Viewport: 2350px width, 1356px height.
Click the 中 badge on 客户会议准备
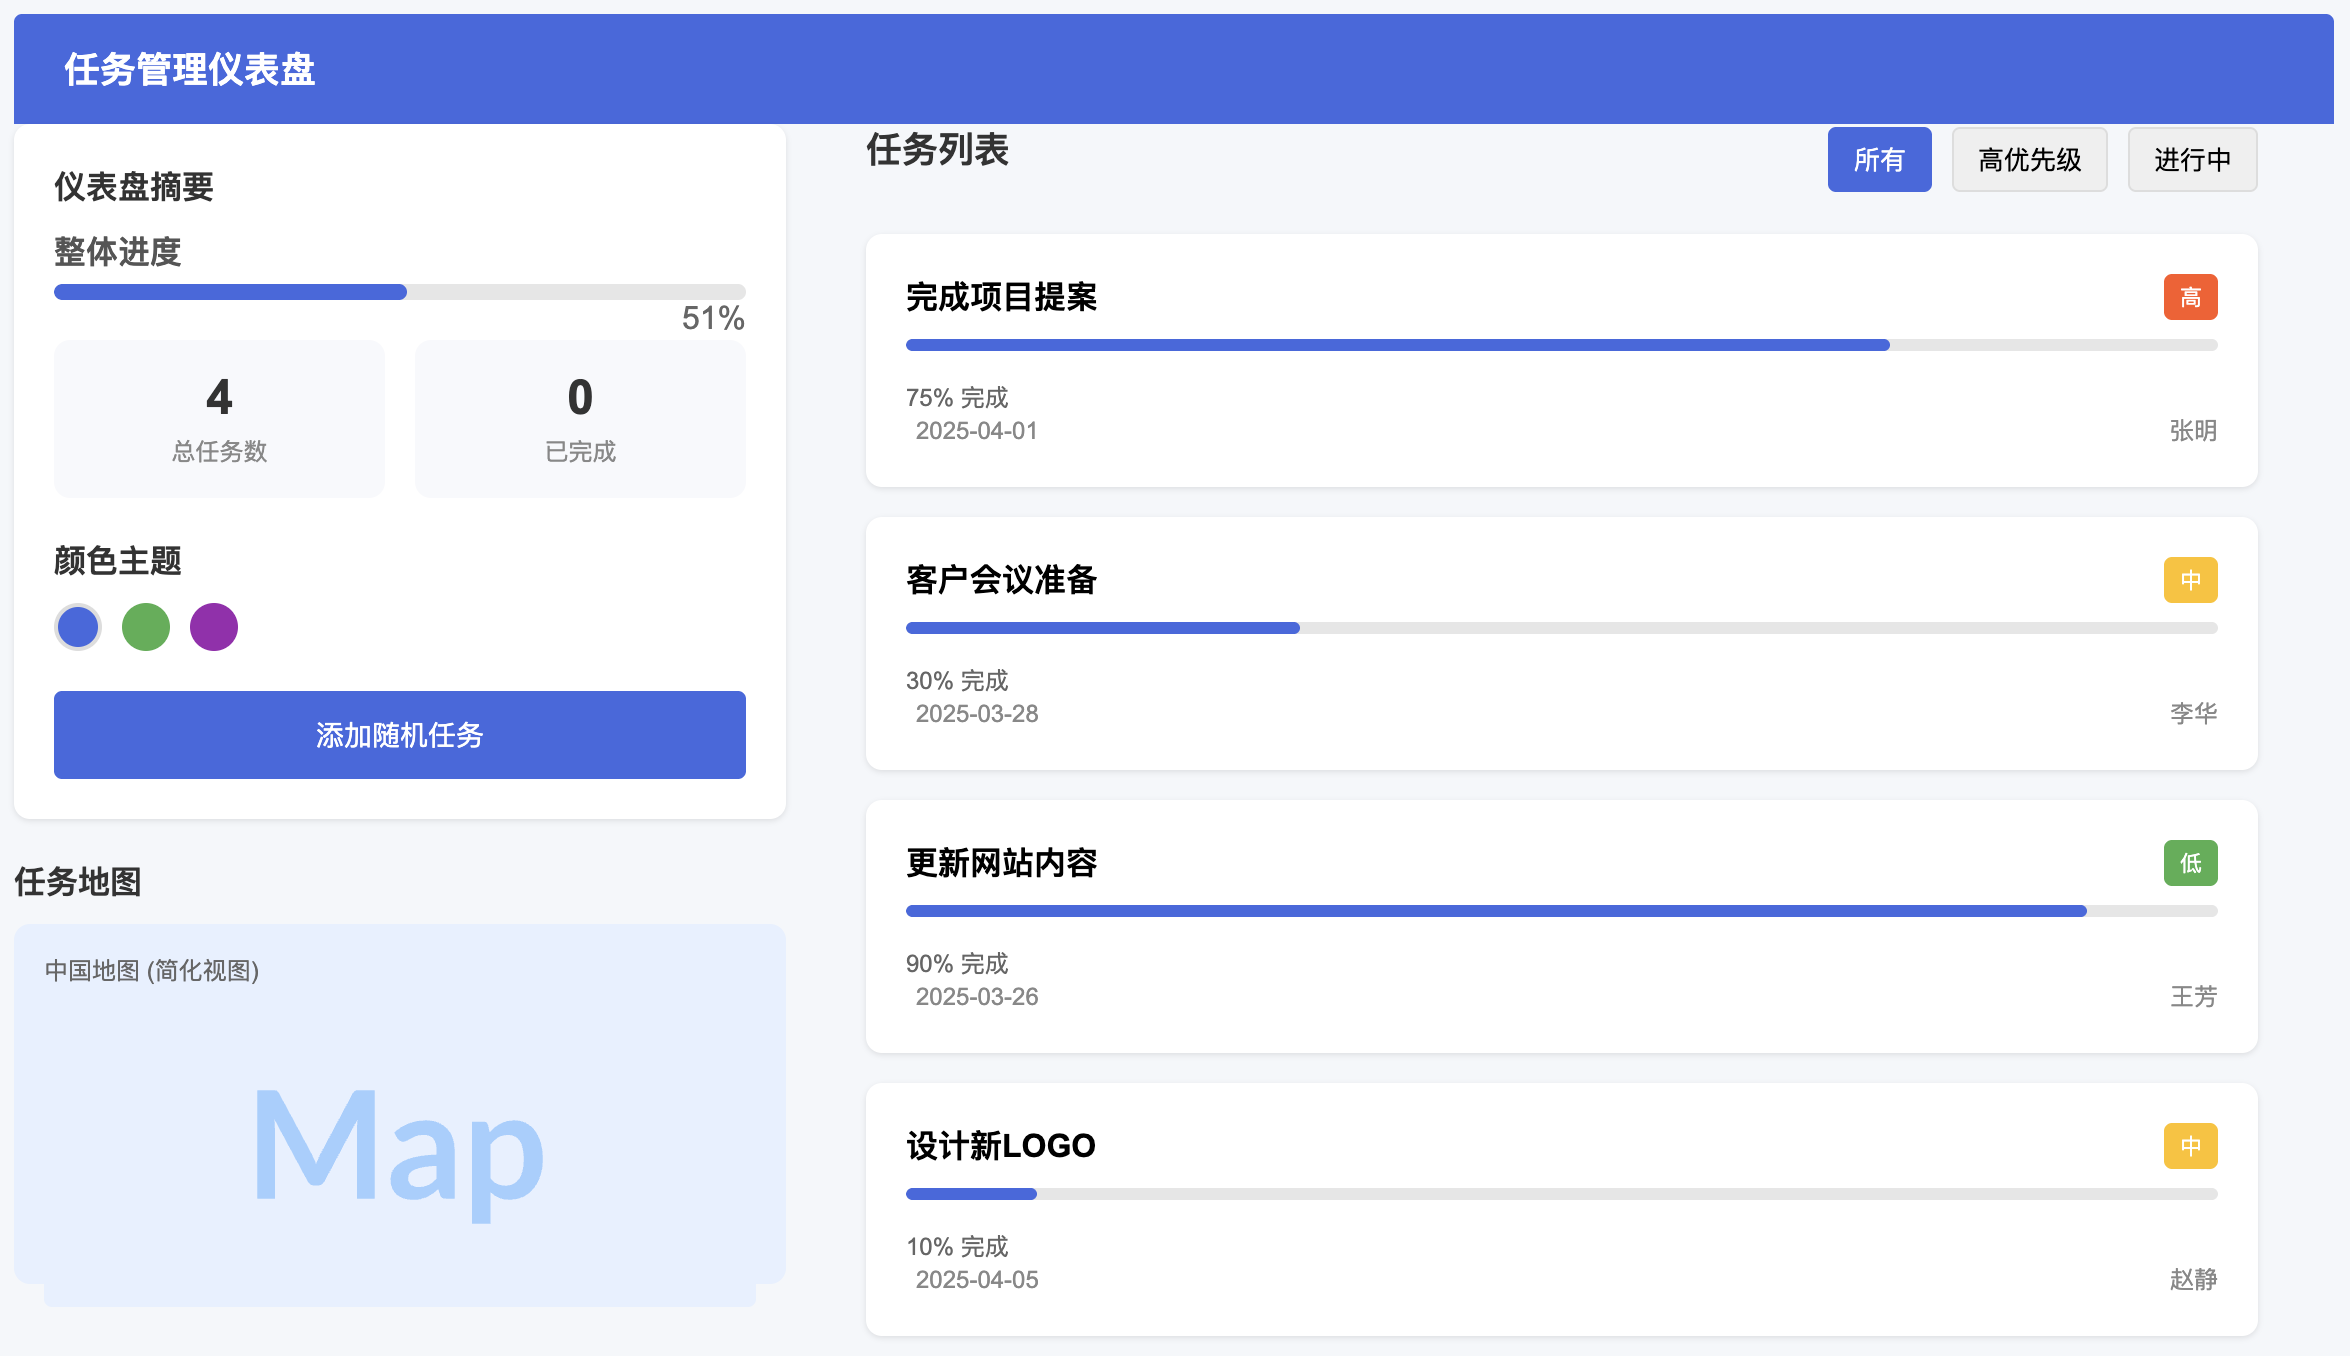point(2190,580)
